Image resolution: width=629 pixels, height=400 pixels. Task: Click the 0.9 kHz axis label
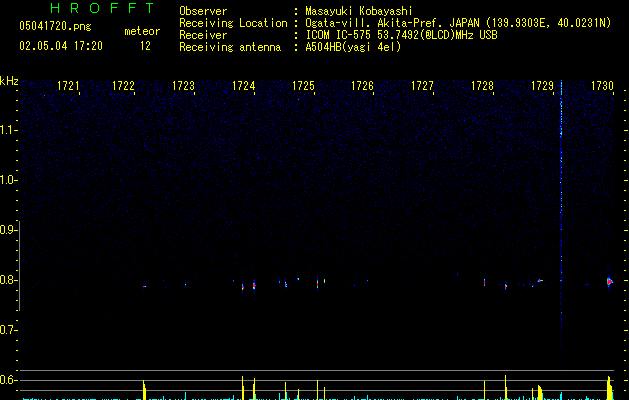coord(7,230)
